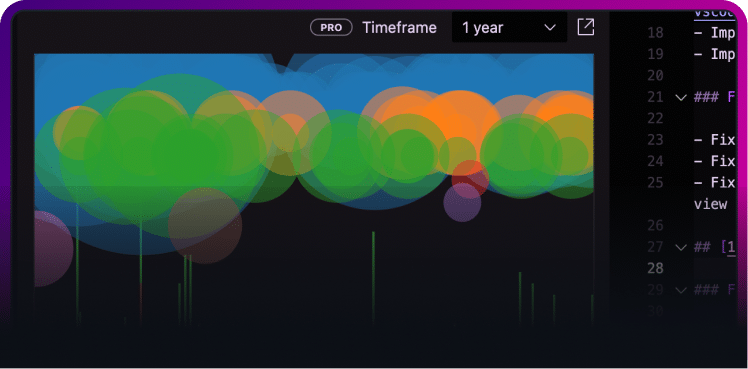Select line number 23 in the gutter

click(655, 140)
